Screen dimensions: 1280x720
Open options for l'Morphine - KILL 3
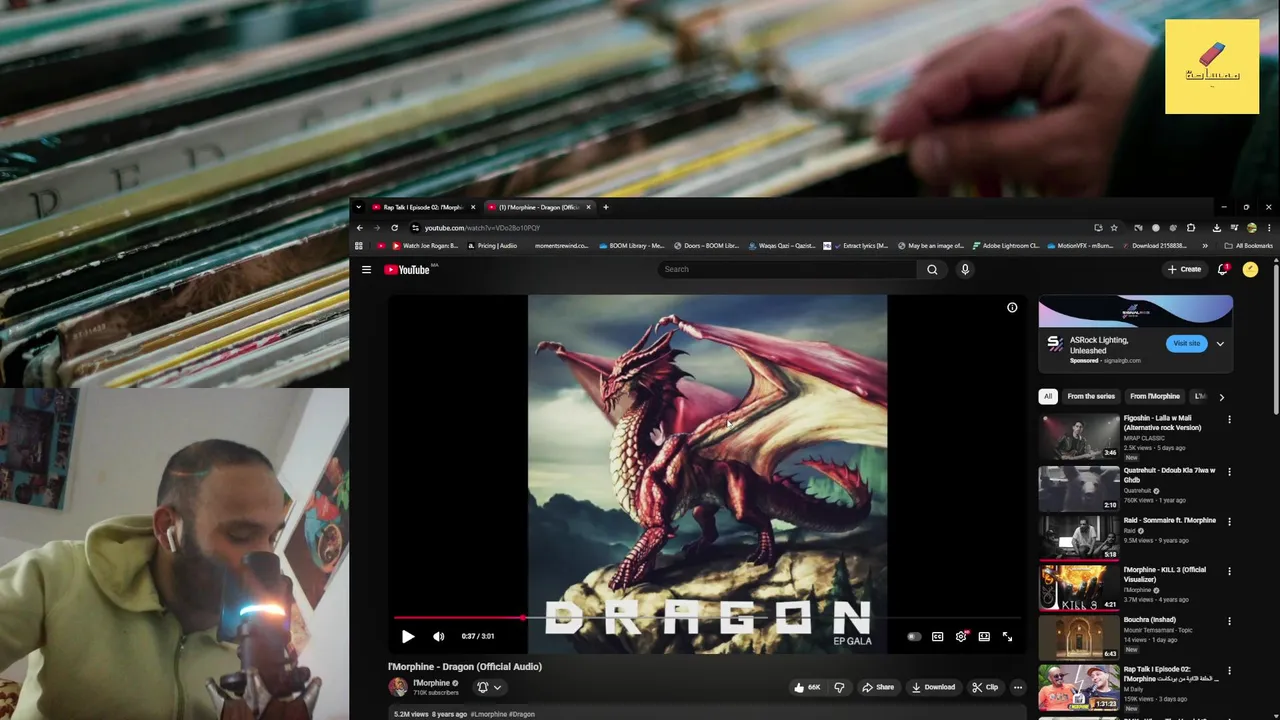[1229, 572]
